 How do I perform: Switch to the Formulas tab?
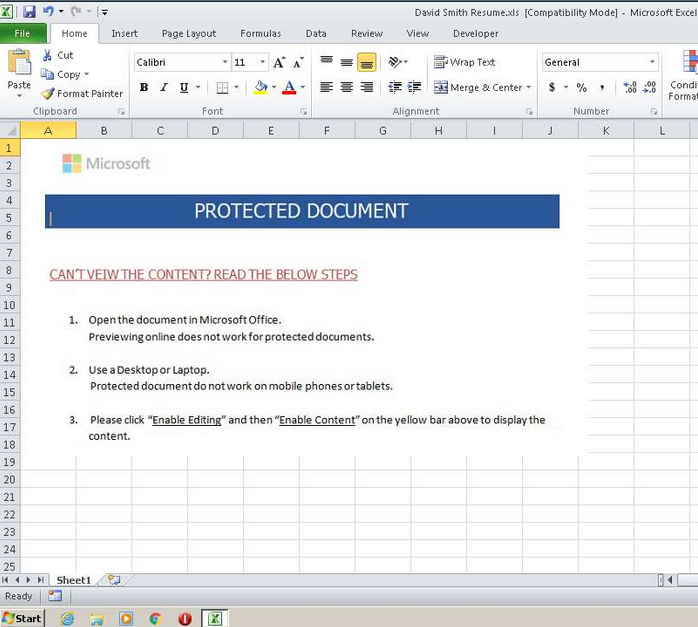pos(260,33)
